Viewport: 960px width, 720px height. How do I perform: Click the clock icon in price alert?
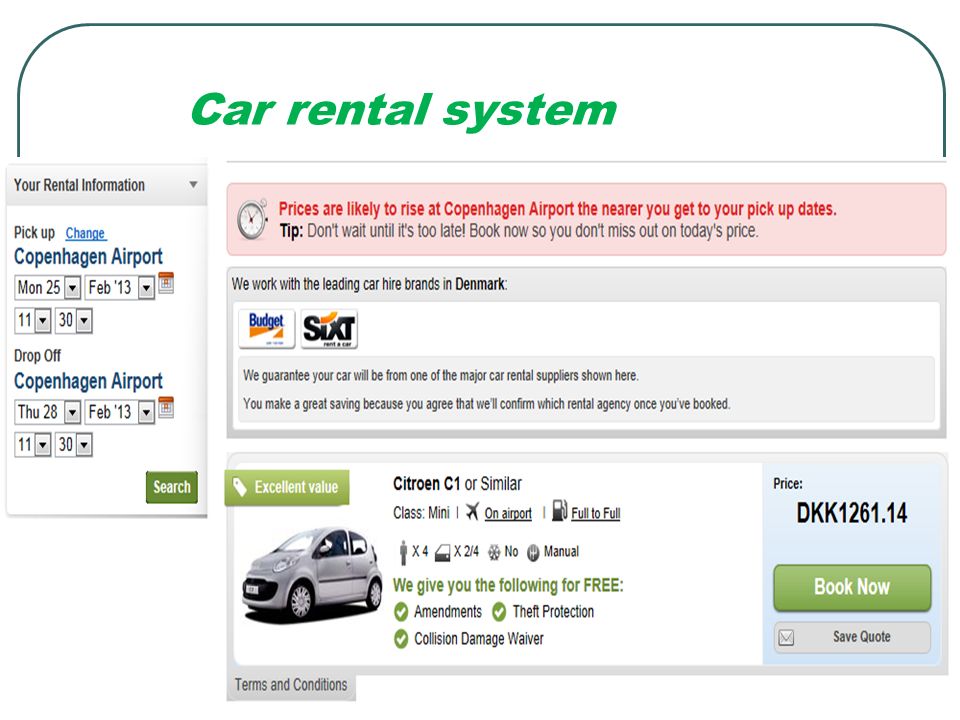click(x=253, y=219)
